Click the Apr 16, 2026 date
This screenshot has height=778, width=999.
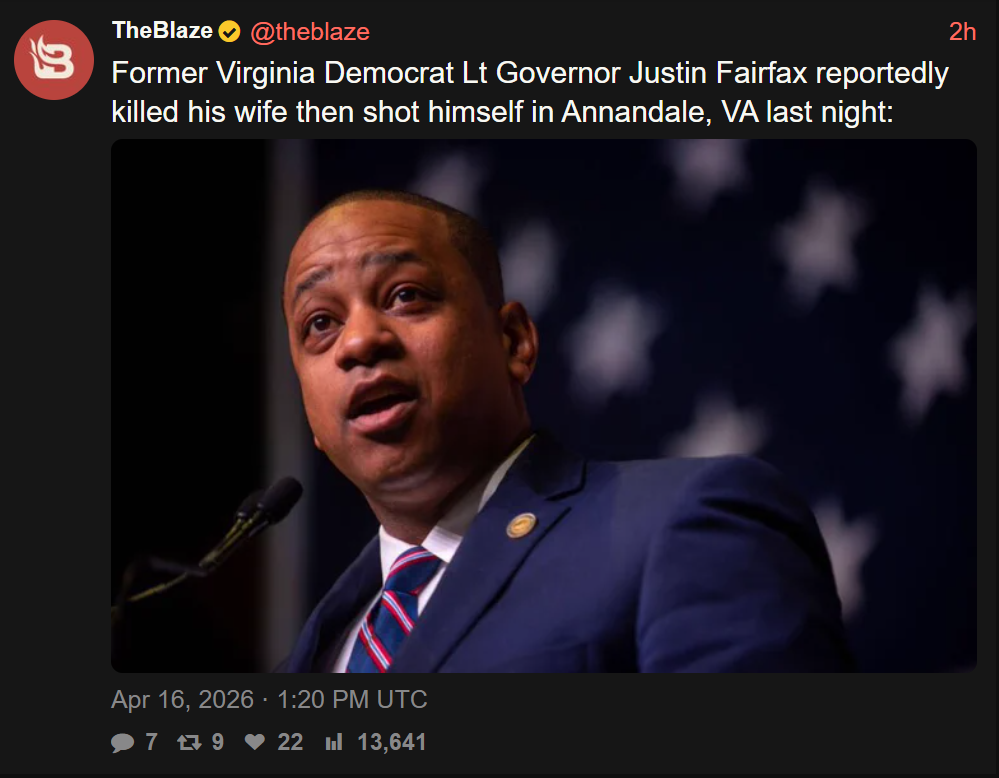[182, 700]
